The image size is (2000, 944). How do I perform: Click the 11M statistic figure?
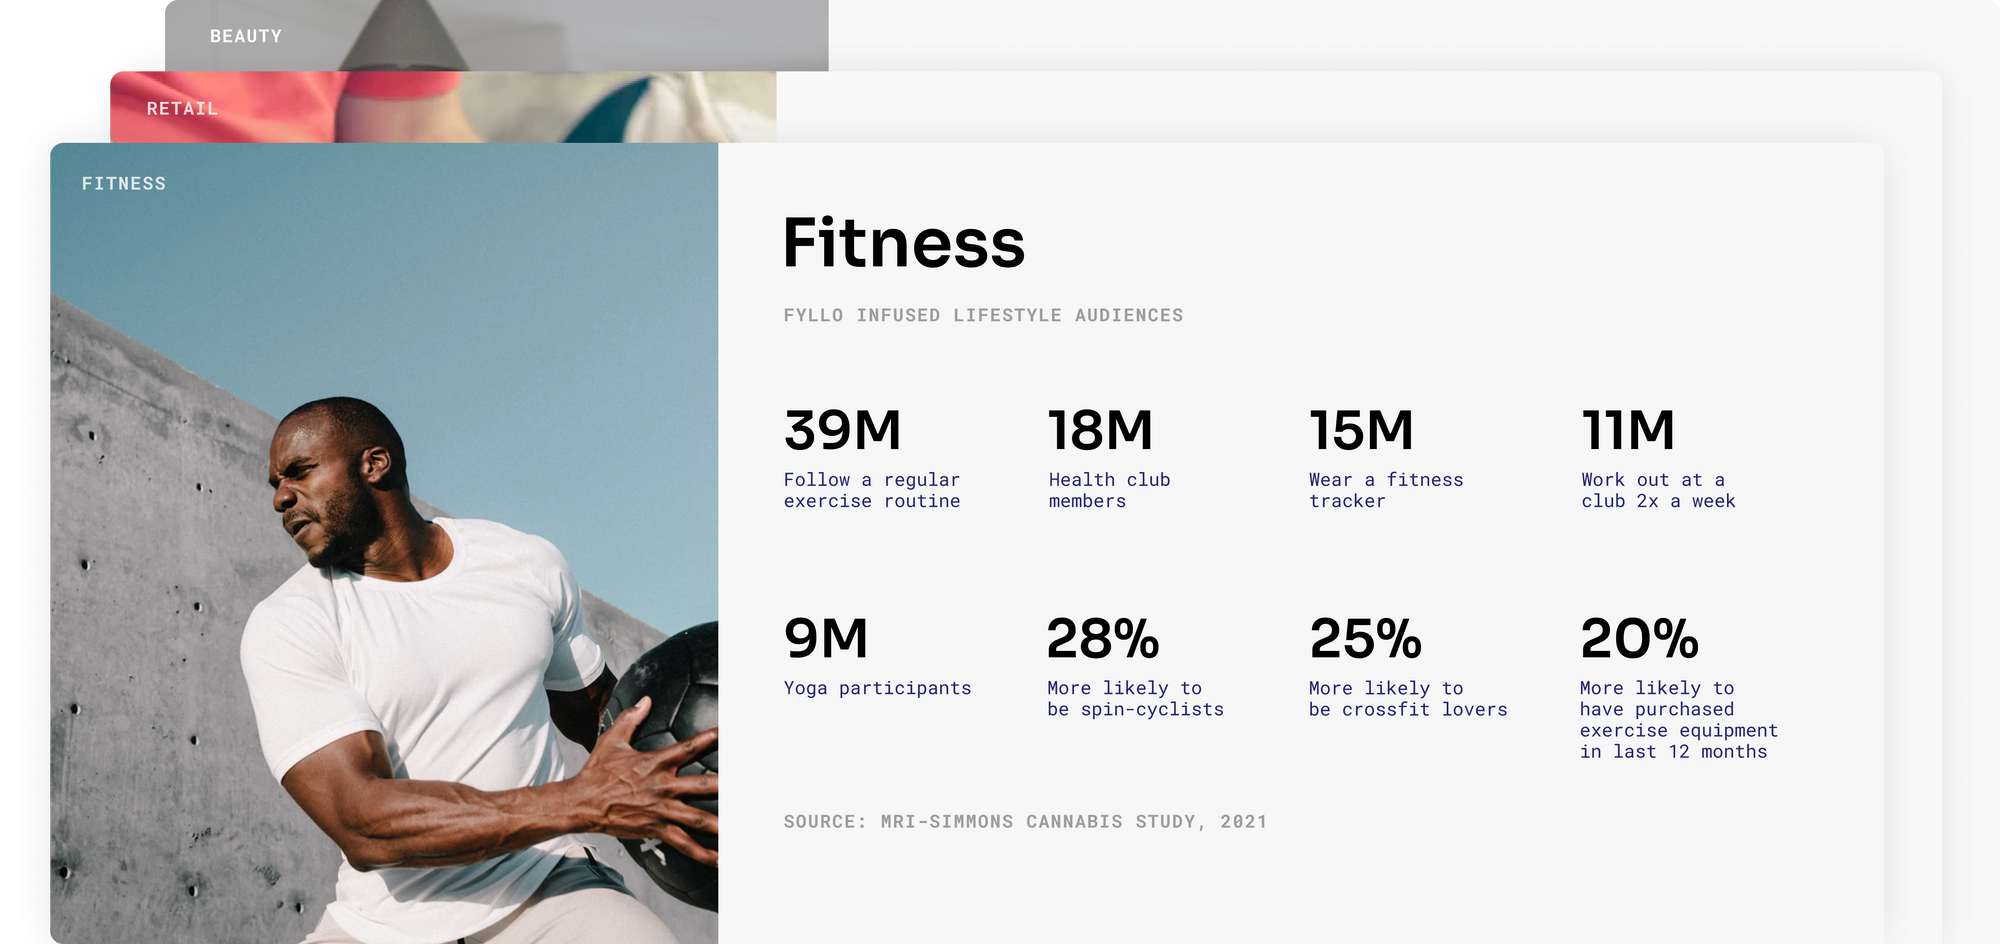(x=1628, y=431)
